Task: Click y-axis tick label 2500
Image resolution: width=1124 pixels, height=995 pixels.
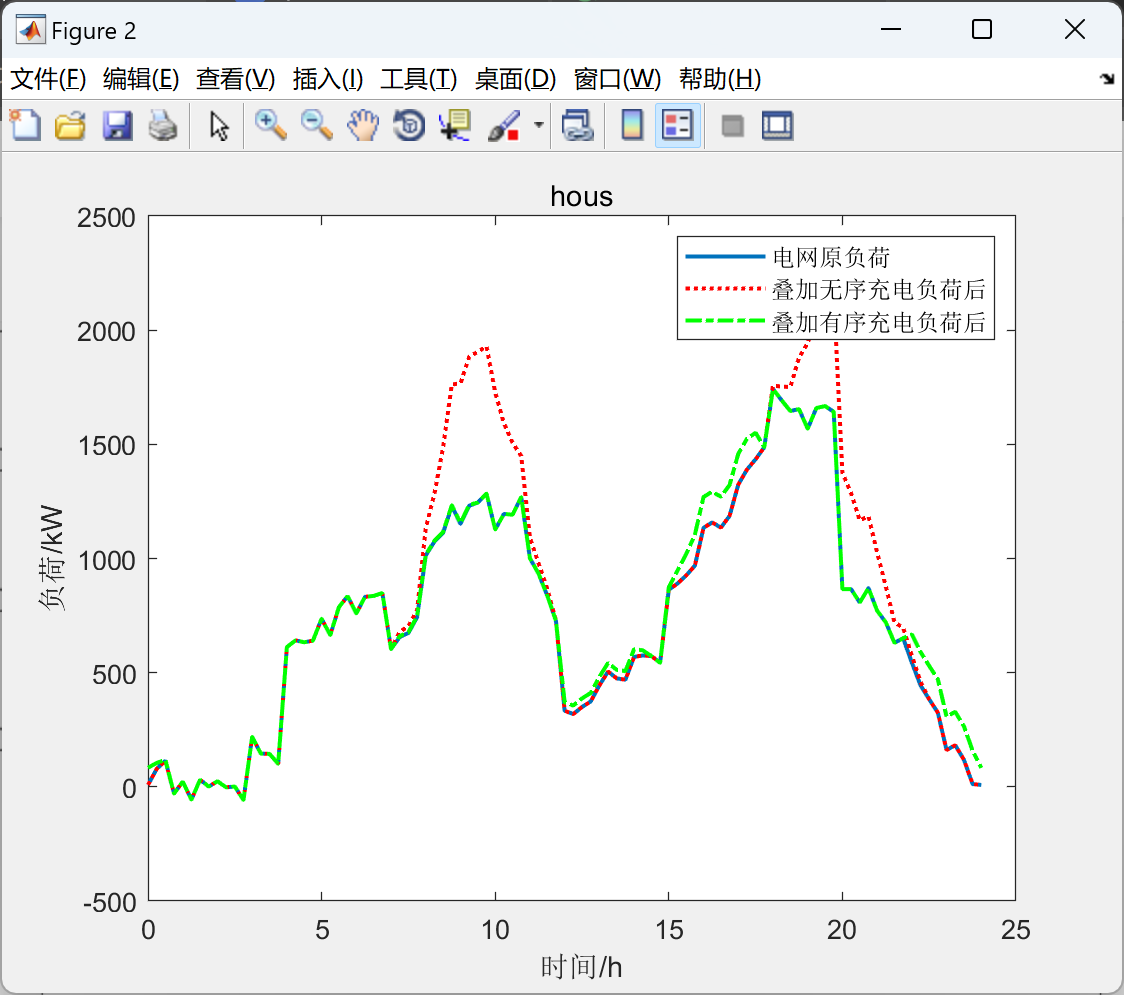Action: (x=106, y=218)
